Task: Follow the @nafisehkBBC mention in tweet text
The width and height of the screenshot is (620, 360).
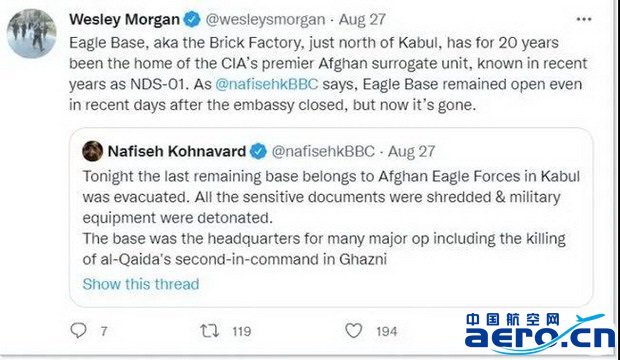Action: (x=267, y=84)
